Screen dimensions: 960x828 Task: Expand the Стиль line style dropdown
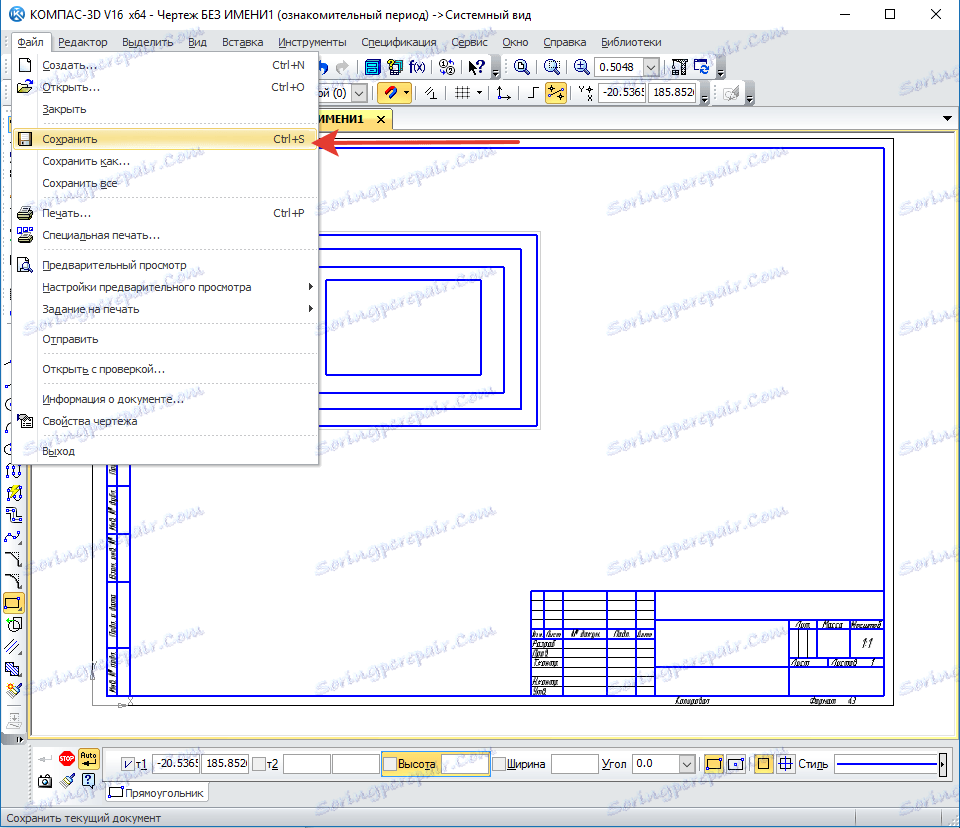point(942,764)
